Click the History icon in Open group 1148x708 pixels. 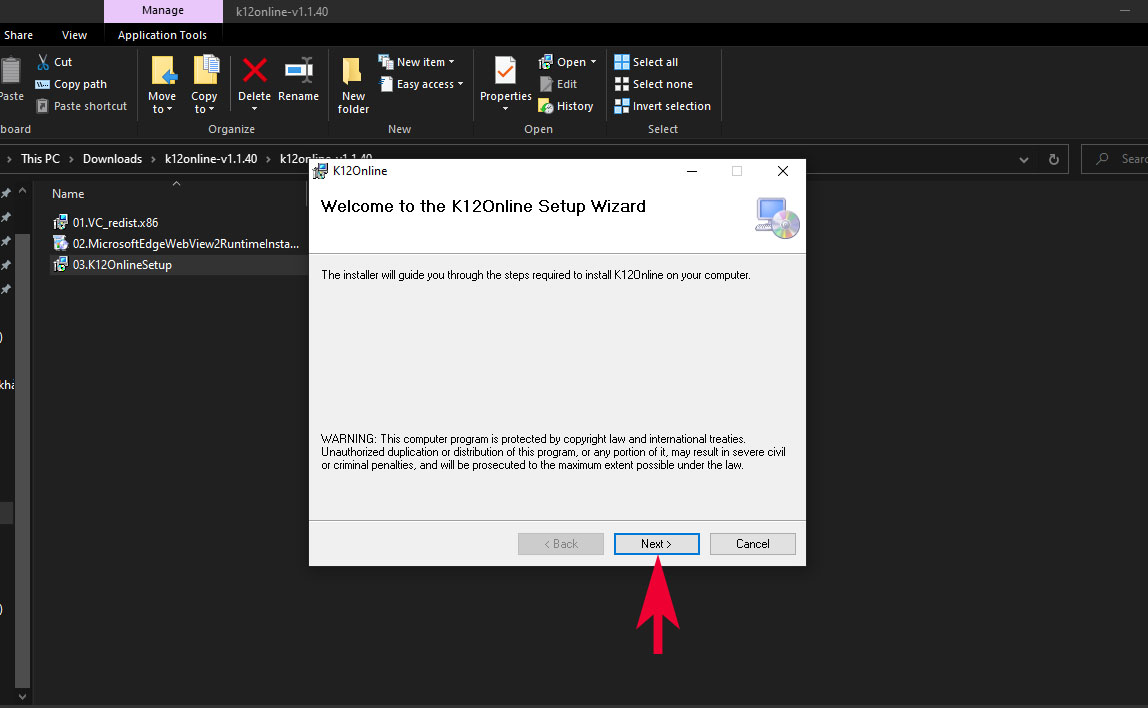point(546,106)
